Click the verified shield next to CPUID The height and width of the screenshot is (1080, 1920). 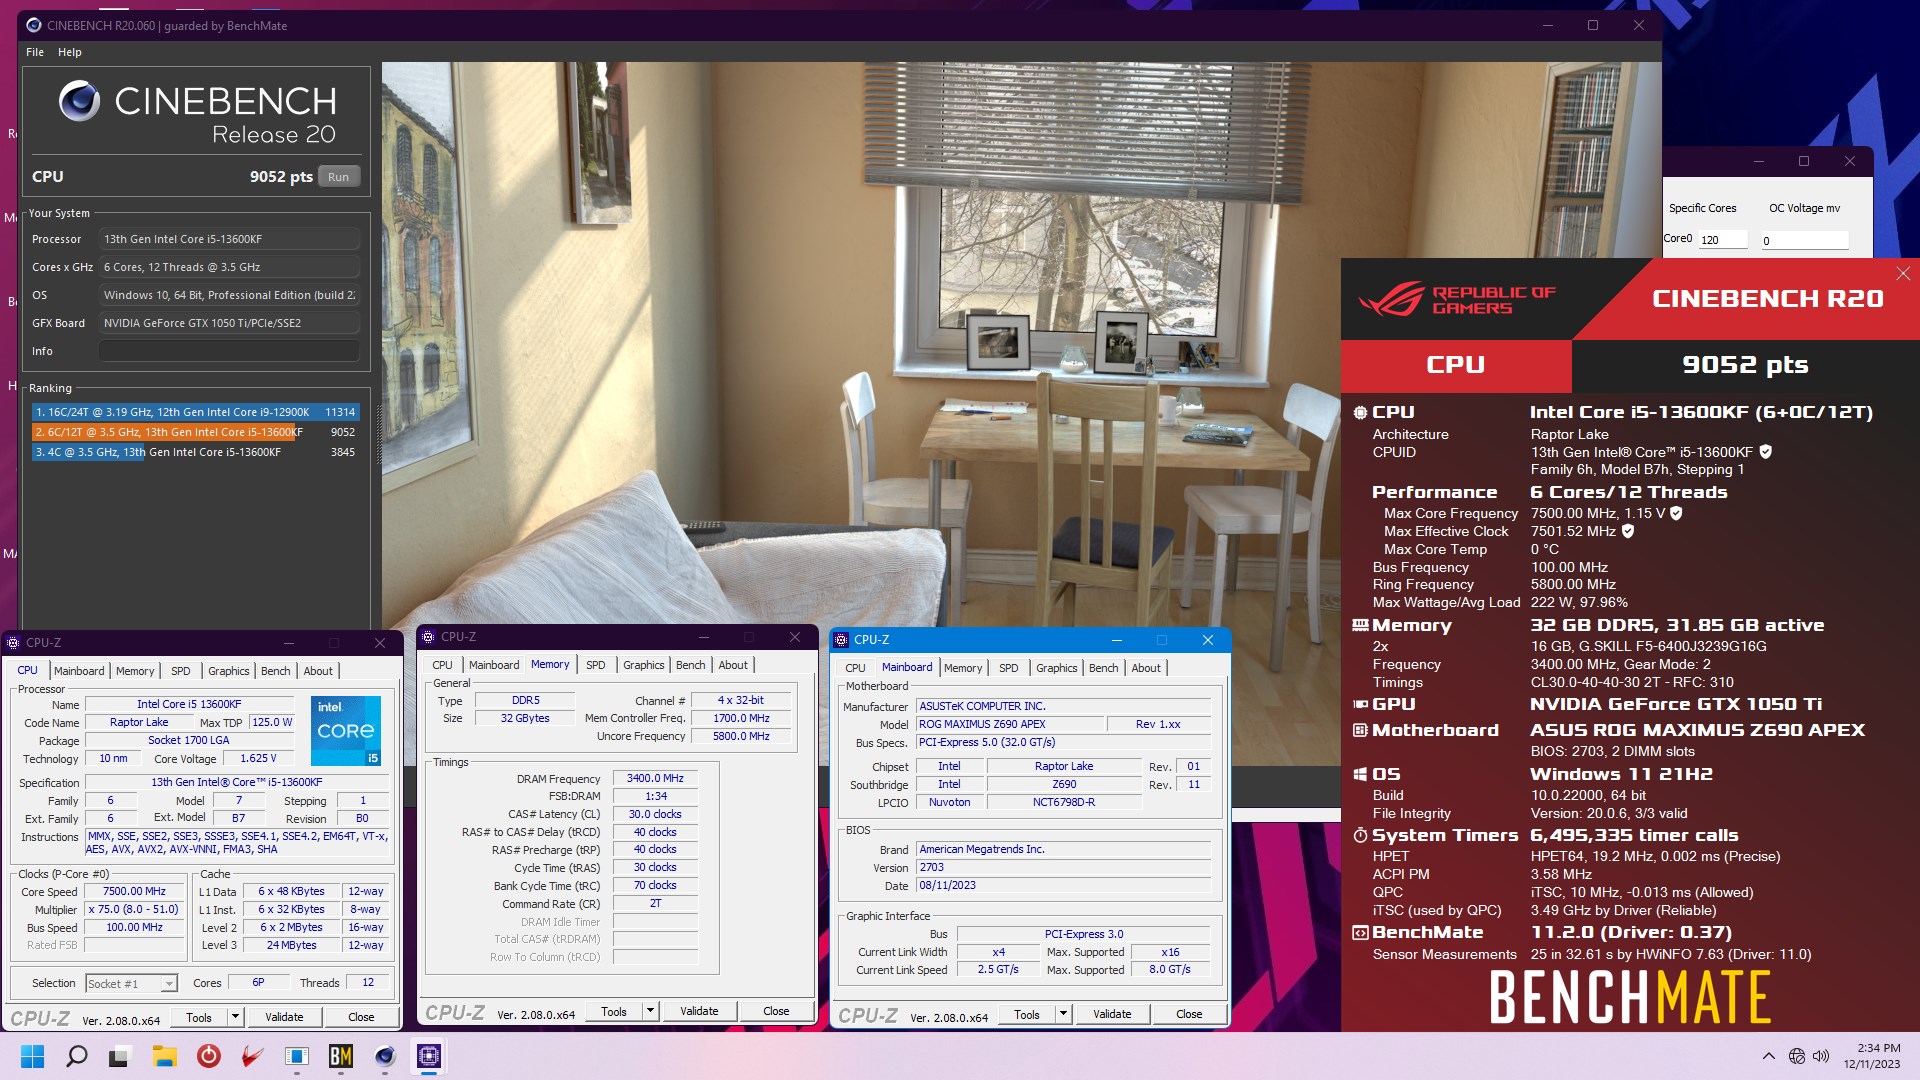tap(1765, 452)
